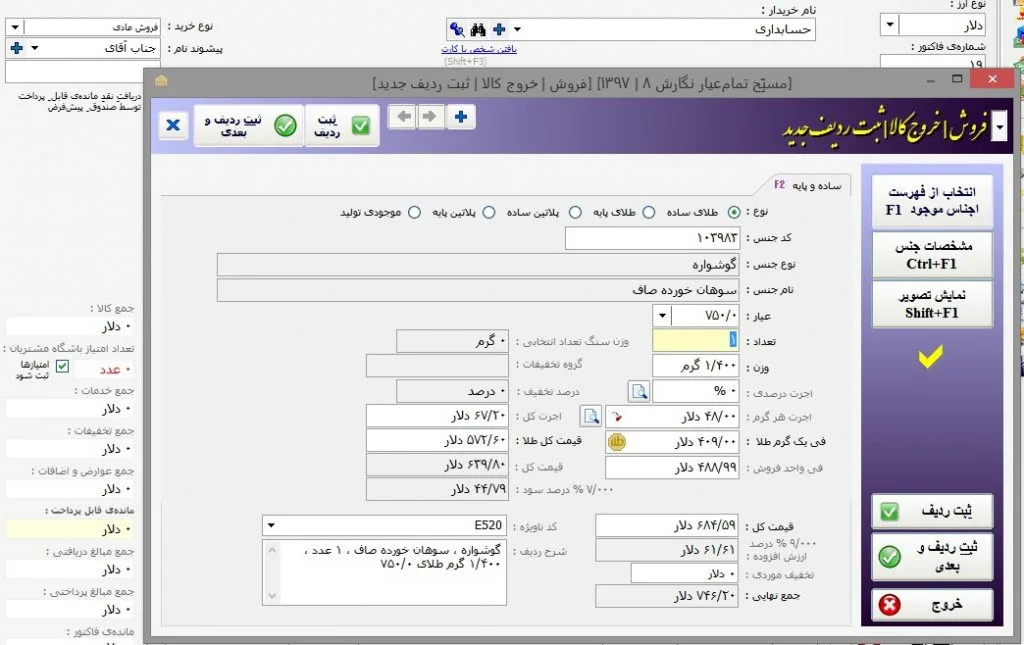Click the 'خروج' exit button
The width and height of the screenshot is (1024, 645).
(x=932, y=605)
